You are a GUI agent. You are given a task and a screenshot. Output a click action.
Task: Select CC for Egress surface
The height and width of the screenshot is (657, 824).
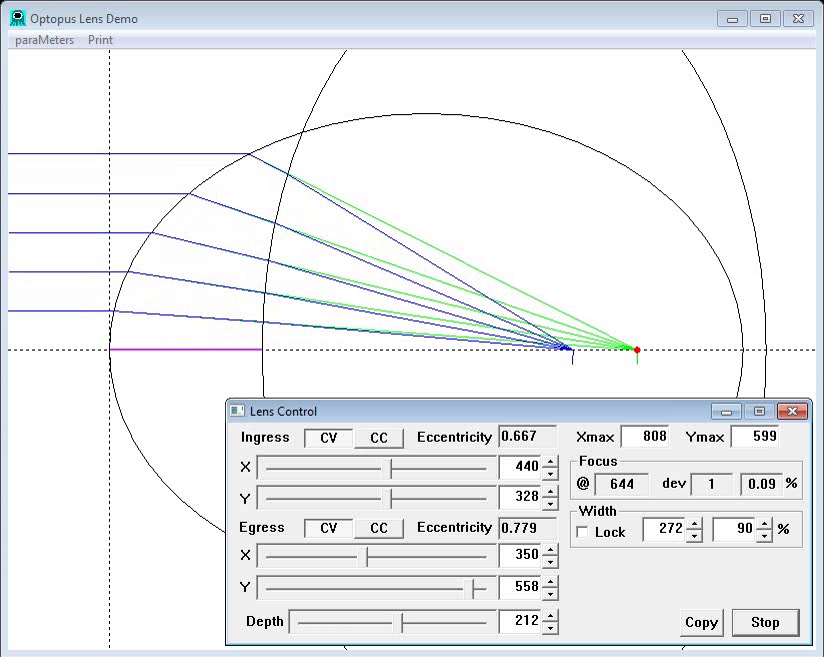coord(379,528)
